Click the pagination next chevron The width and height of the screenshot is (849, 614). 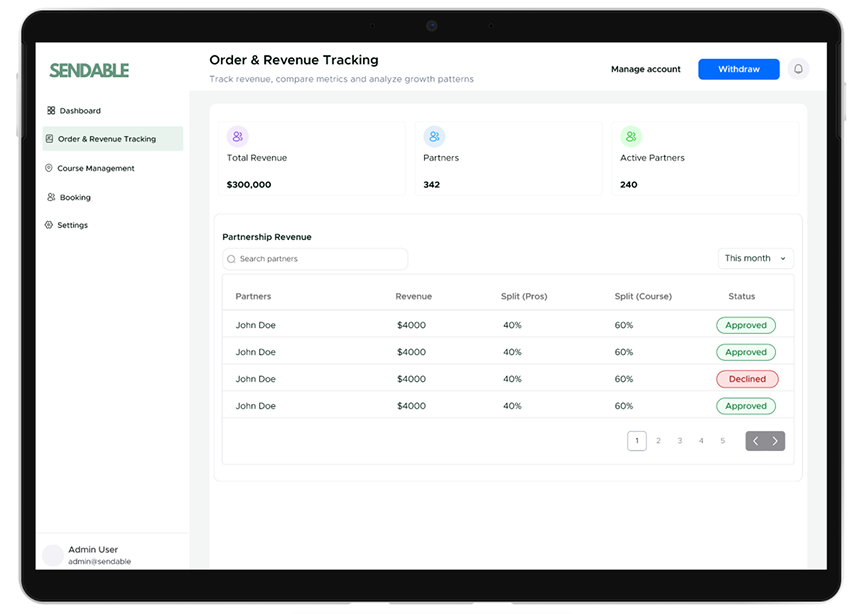[x=774, y=440]
